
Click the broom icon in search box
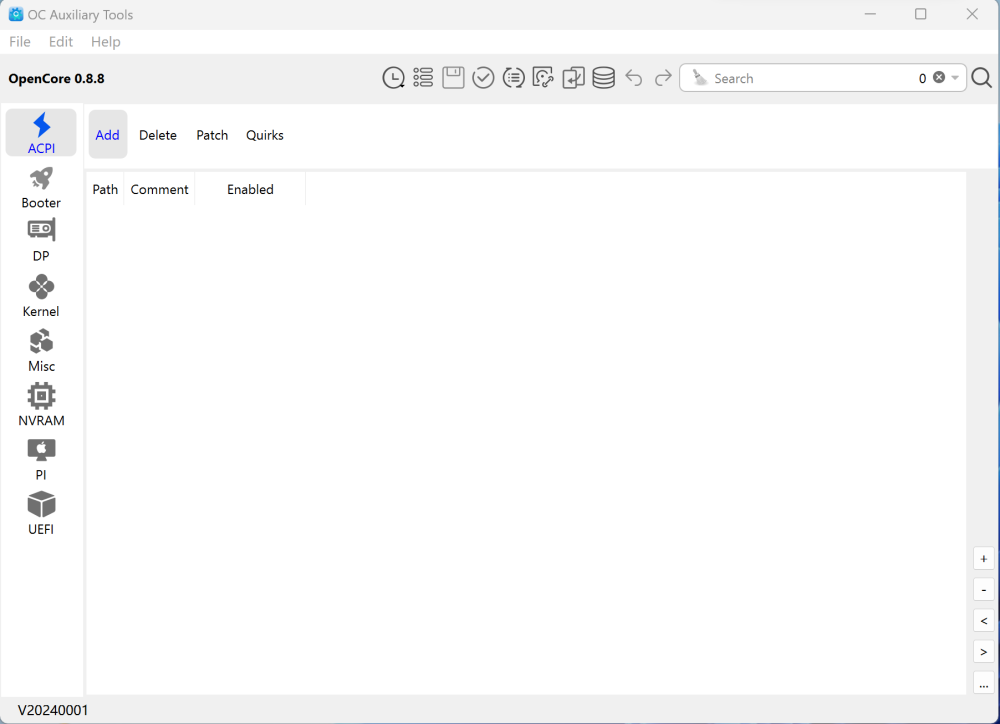click(x=700, y=78)
